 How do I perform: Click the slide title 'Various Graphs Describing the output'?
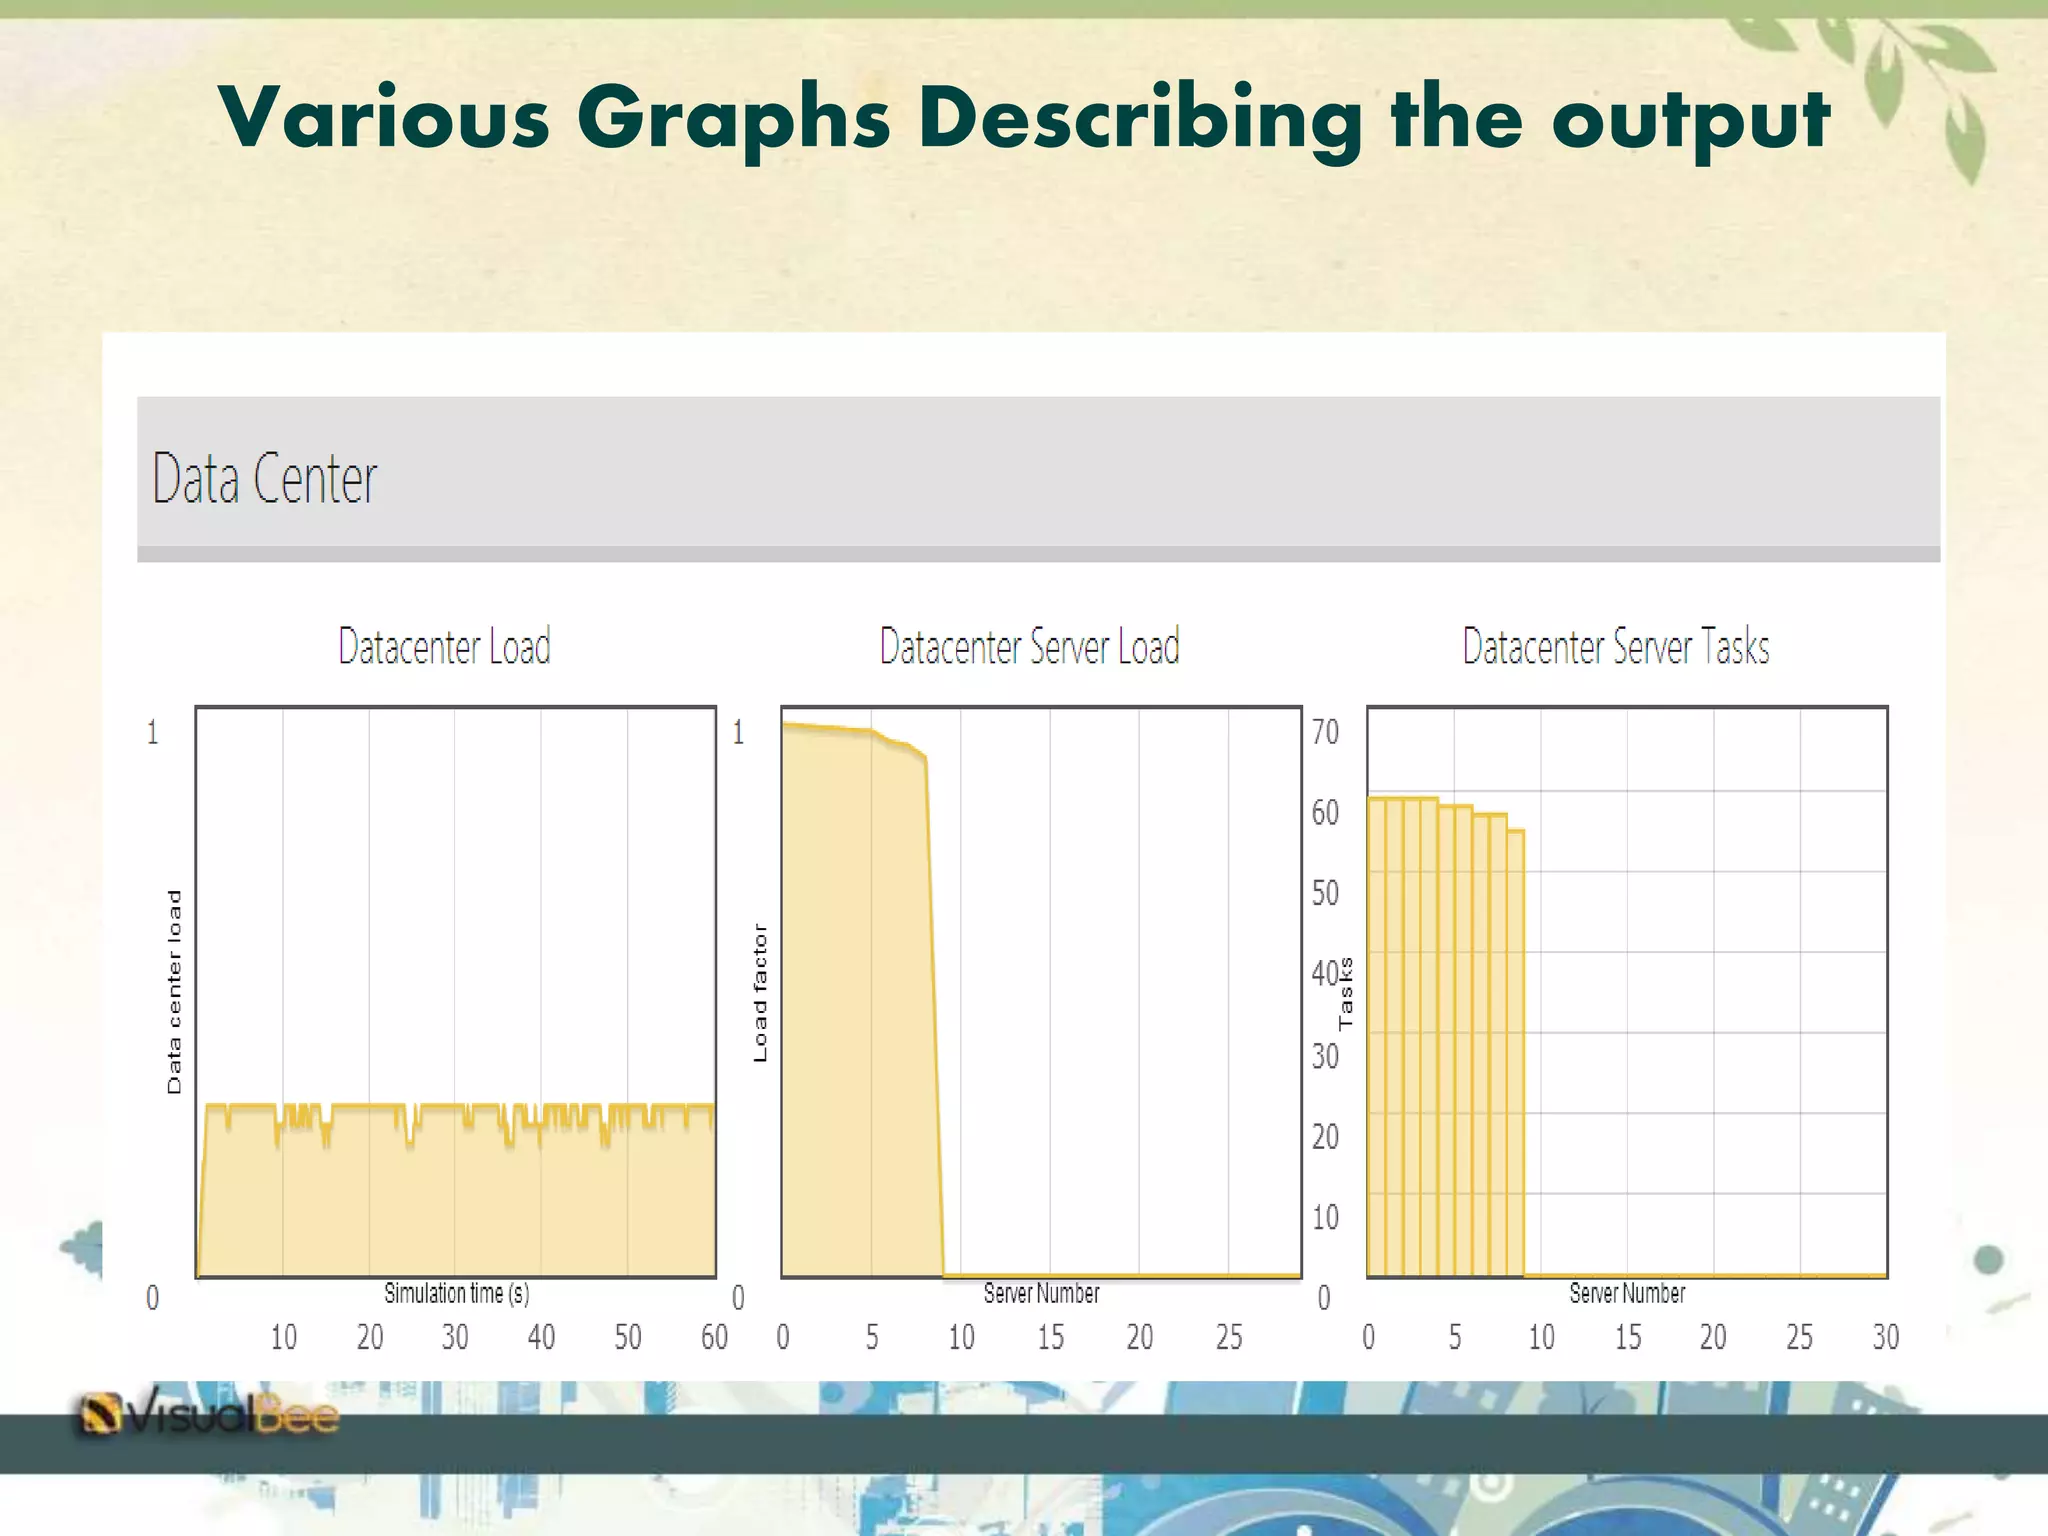coord(1024,120)
